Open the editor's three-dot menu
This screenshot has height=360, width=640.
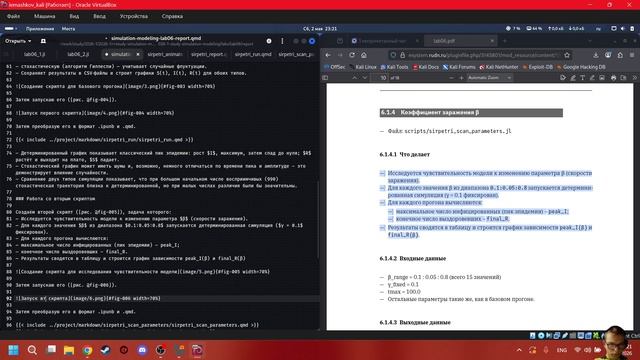tap(282, 41)
